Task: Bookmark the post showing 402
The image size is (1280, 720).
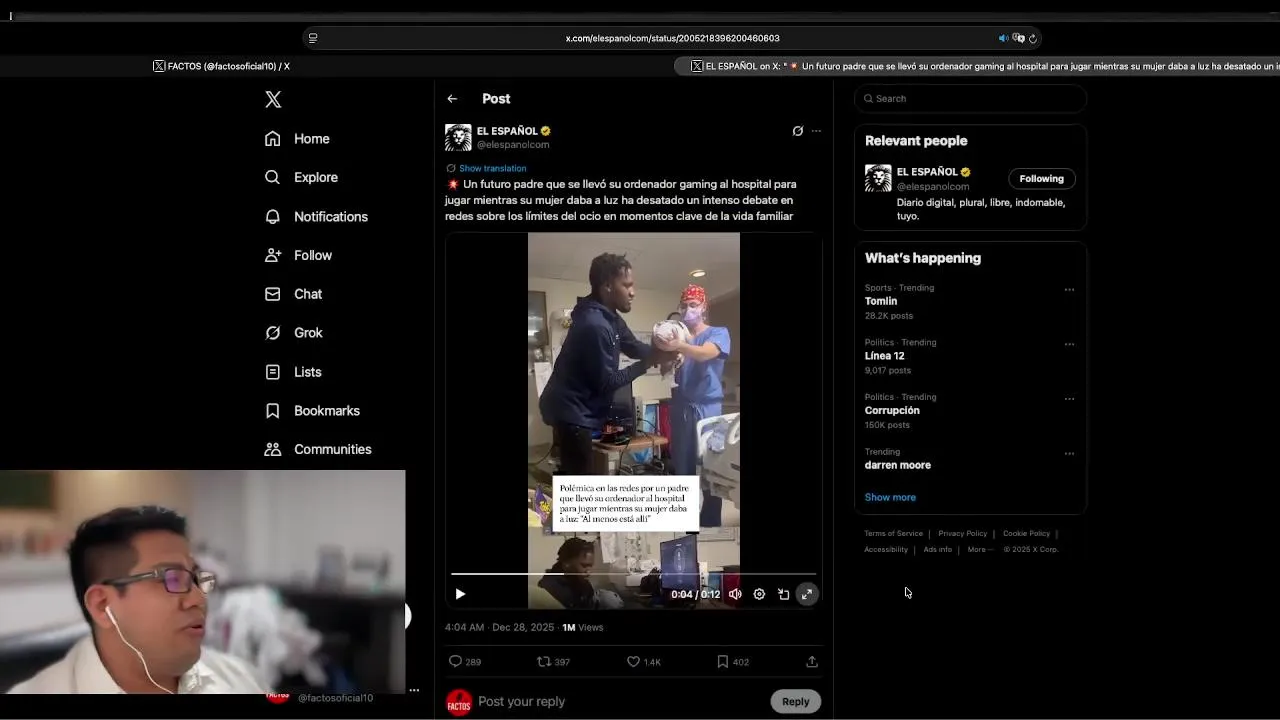Action: (722, 661)
